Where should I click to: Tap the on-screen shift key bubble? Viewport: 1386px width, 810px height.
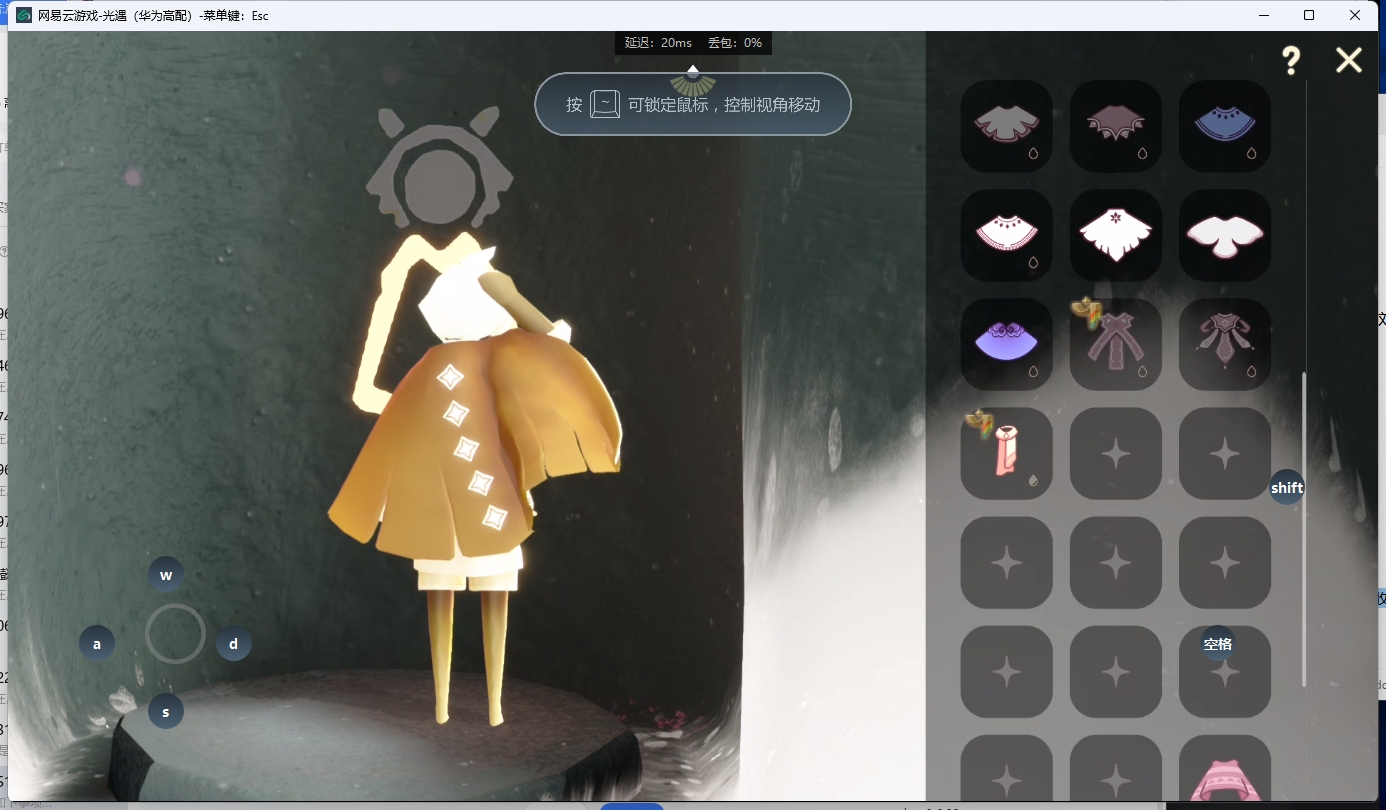coord(1287,488)
